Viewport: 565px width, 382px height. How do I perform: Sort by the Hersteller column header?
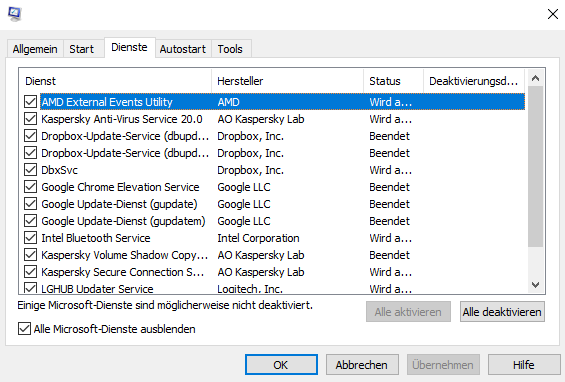[288, 81]
